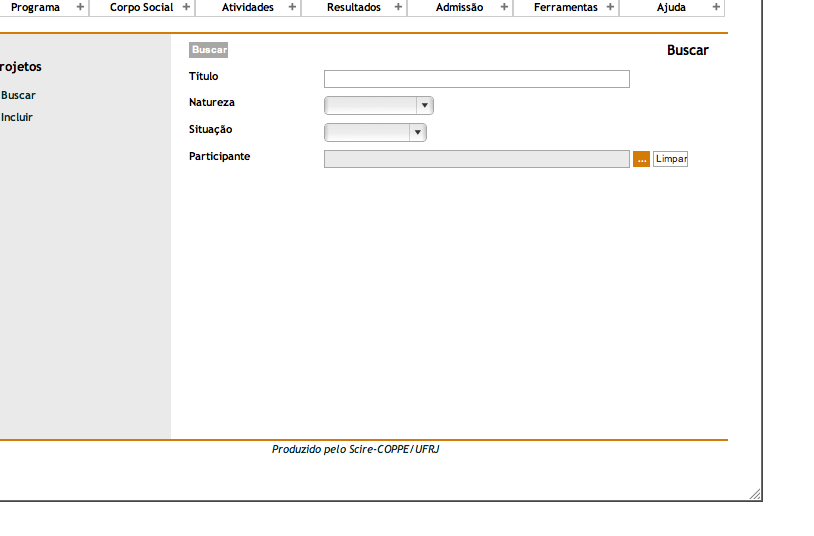Open participant picker with orange ellipsis button

tap(641, 159)
